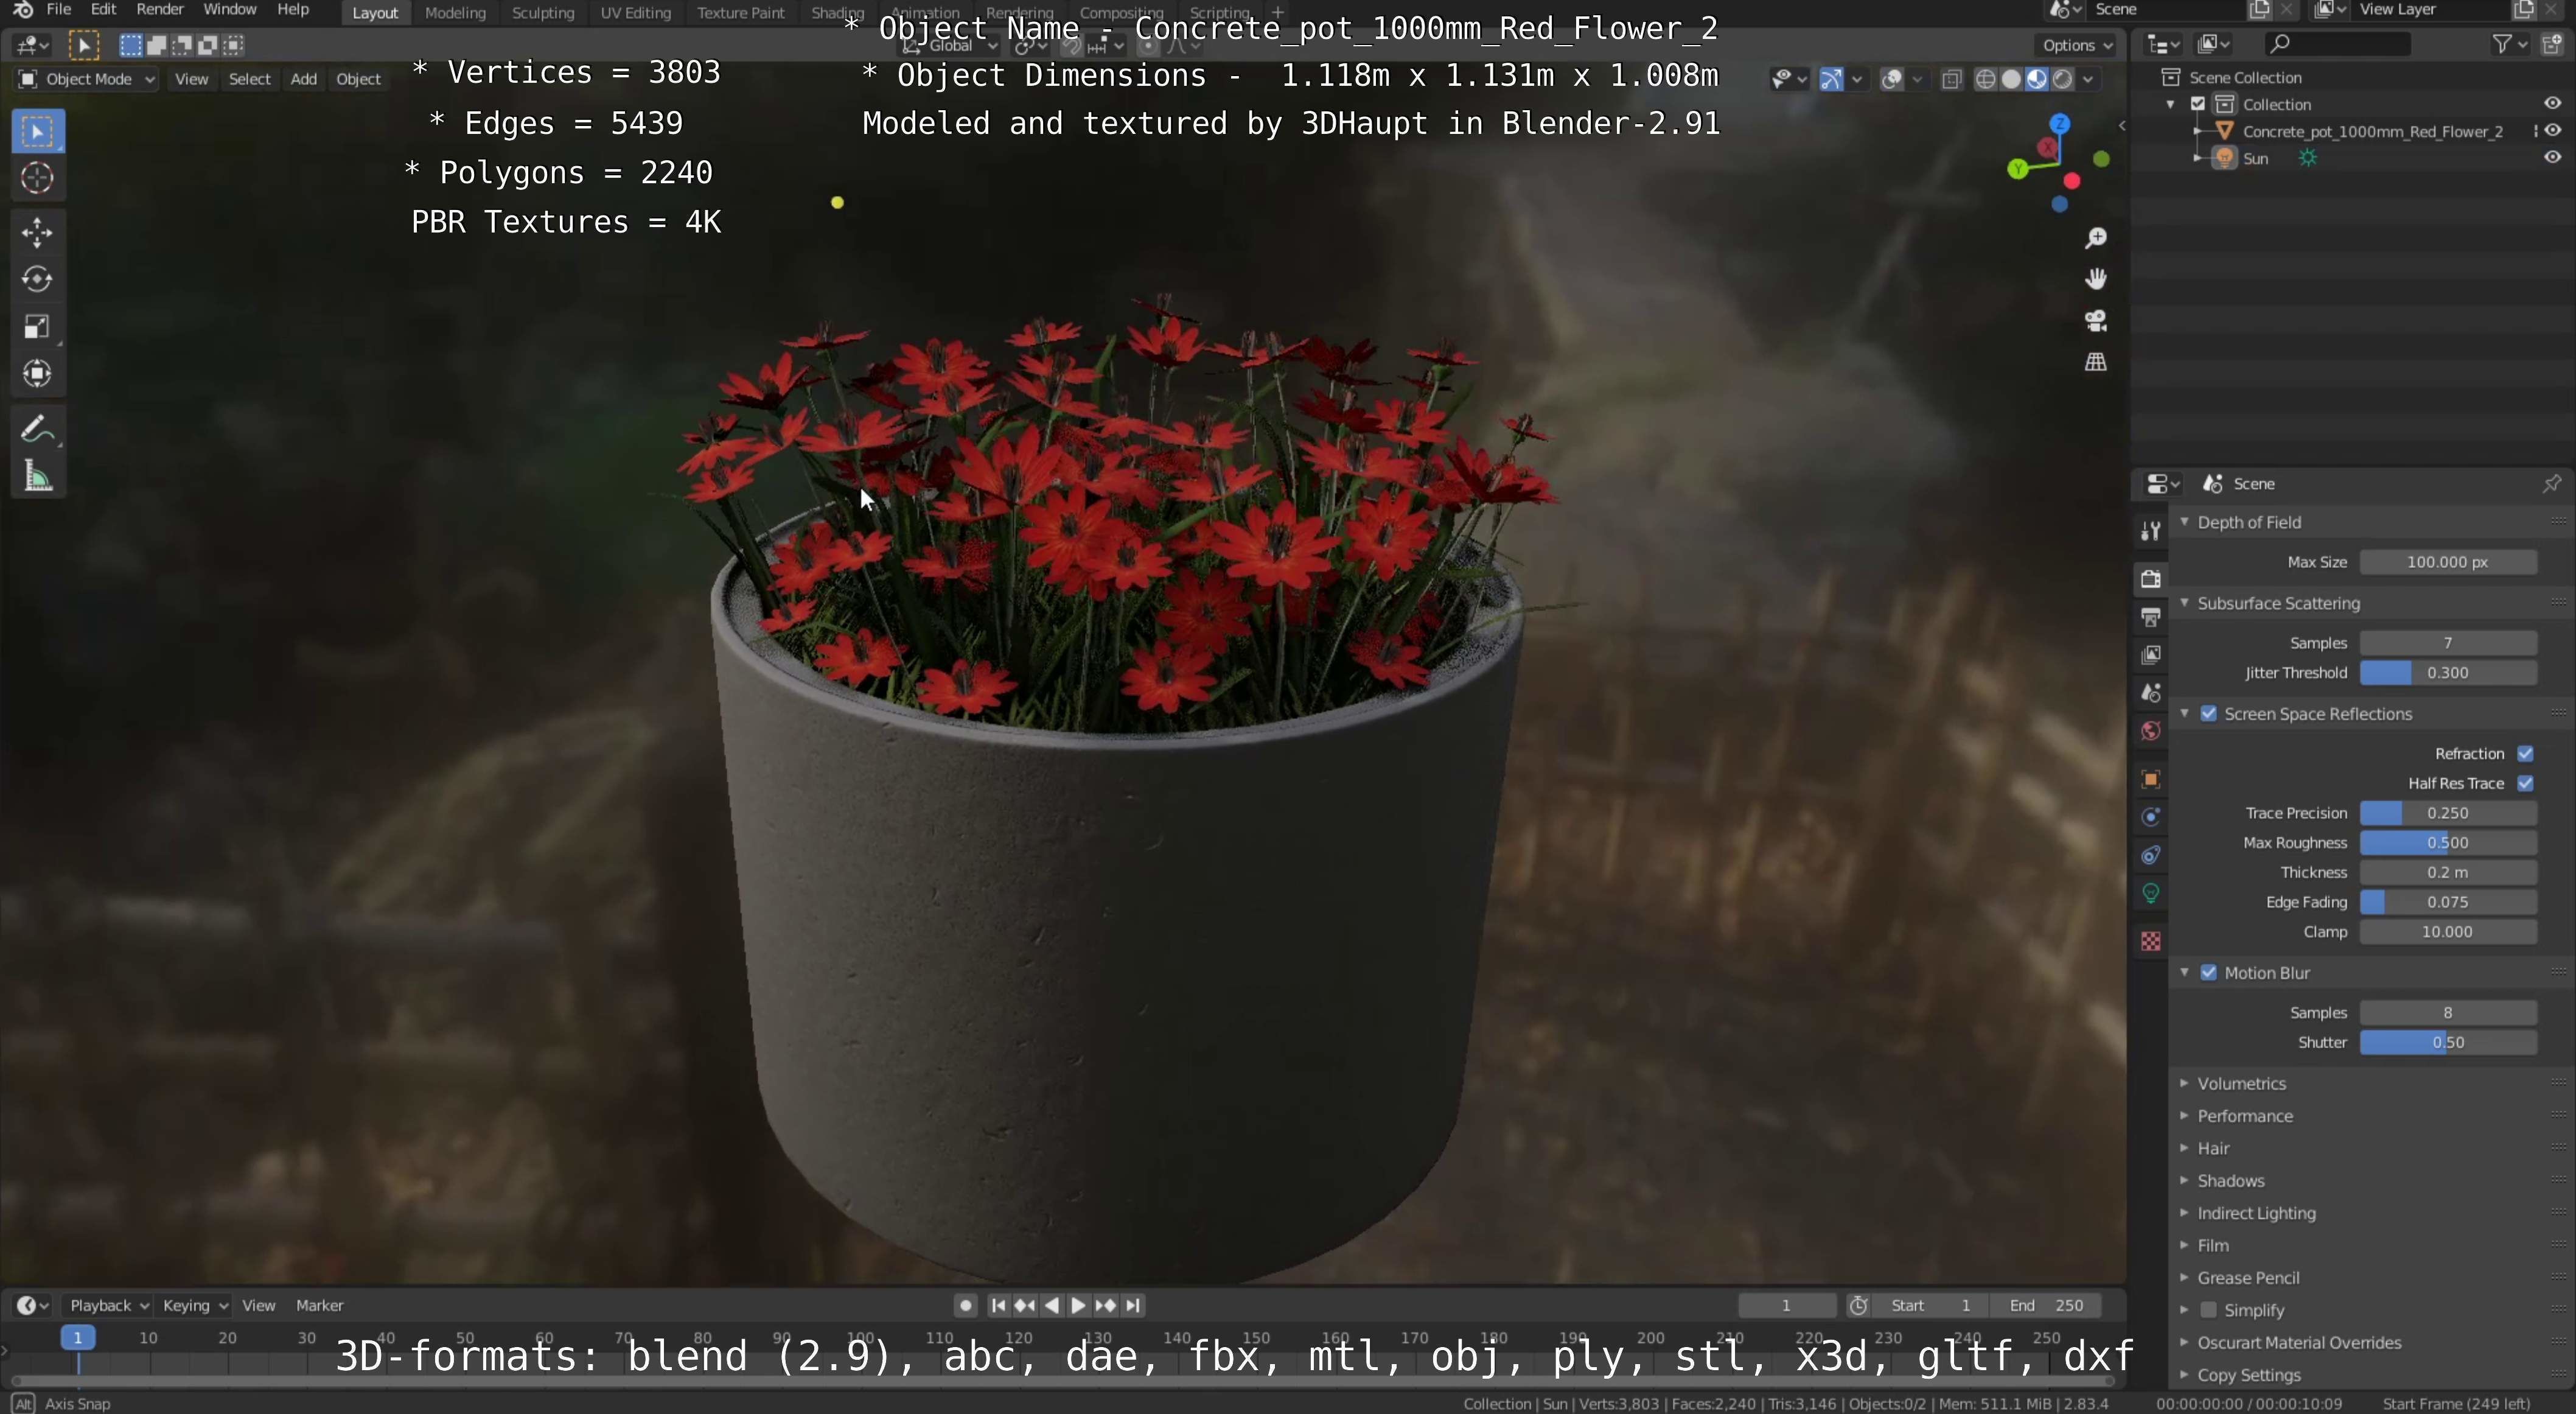Open the Render properties tab
This screenshot has width=2576, height=1414.
point(2150,579)
